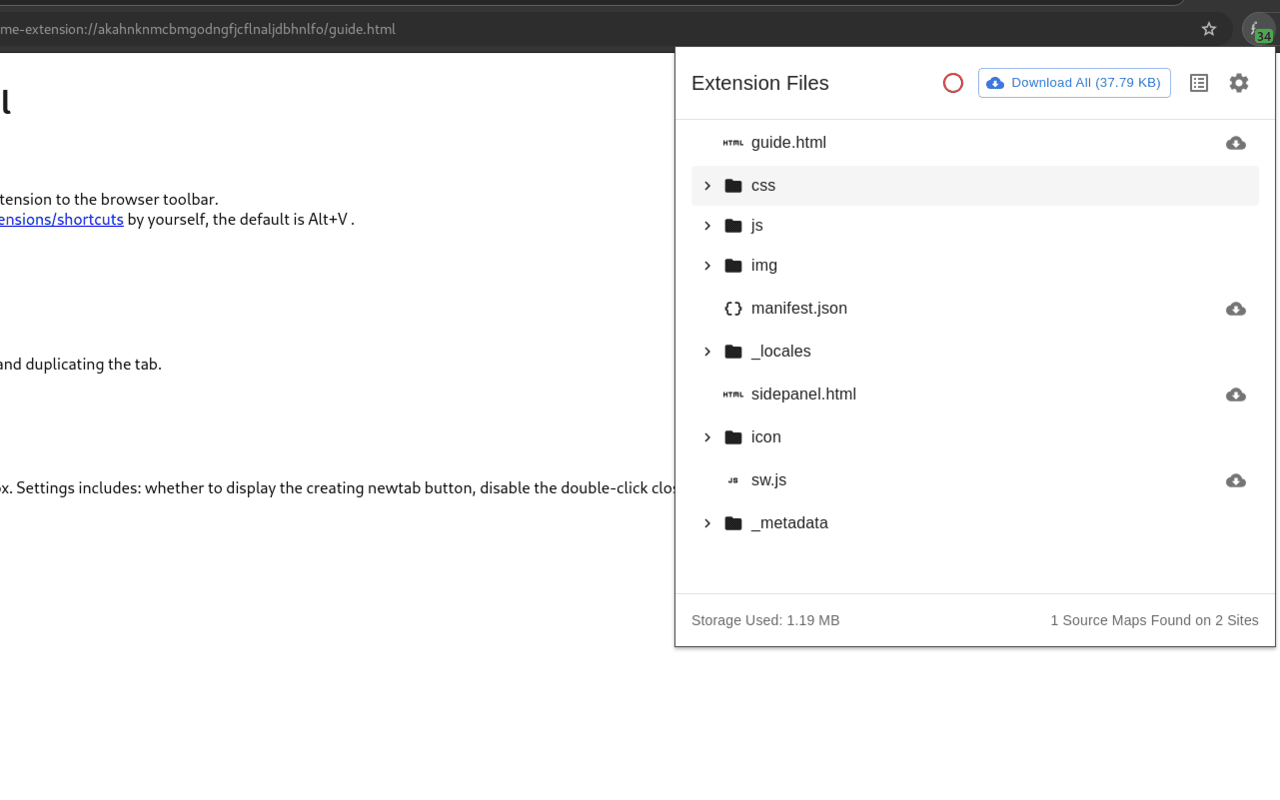Screen dimensions: 1280x800
Task: Expand the css folder
Action: click(x=708, y=186)
